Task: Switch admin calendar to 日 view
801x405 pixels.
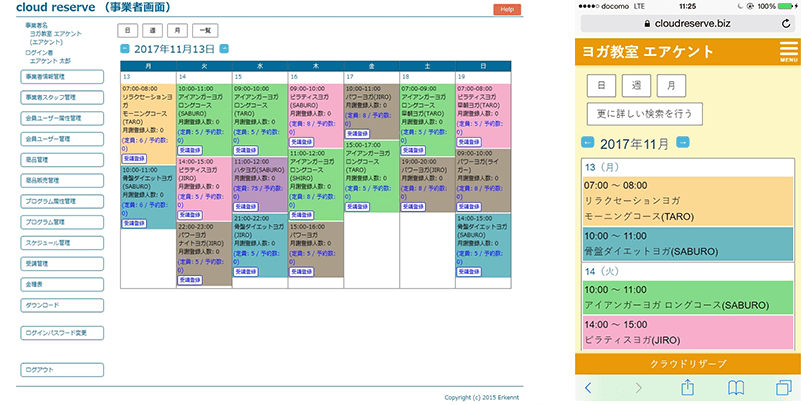Action: [x=128, y=31]
